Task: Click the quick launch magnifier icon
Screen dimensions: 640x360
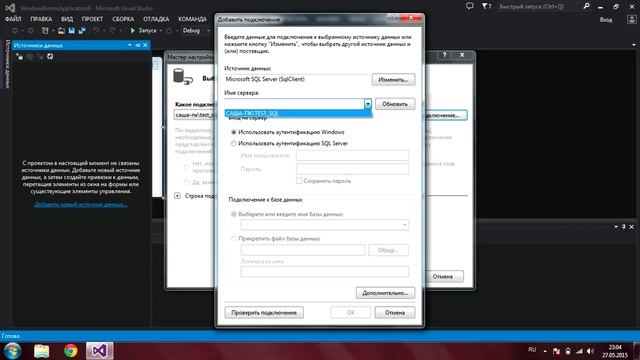Action: pos(586,6)
